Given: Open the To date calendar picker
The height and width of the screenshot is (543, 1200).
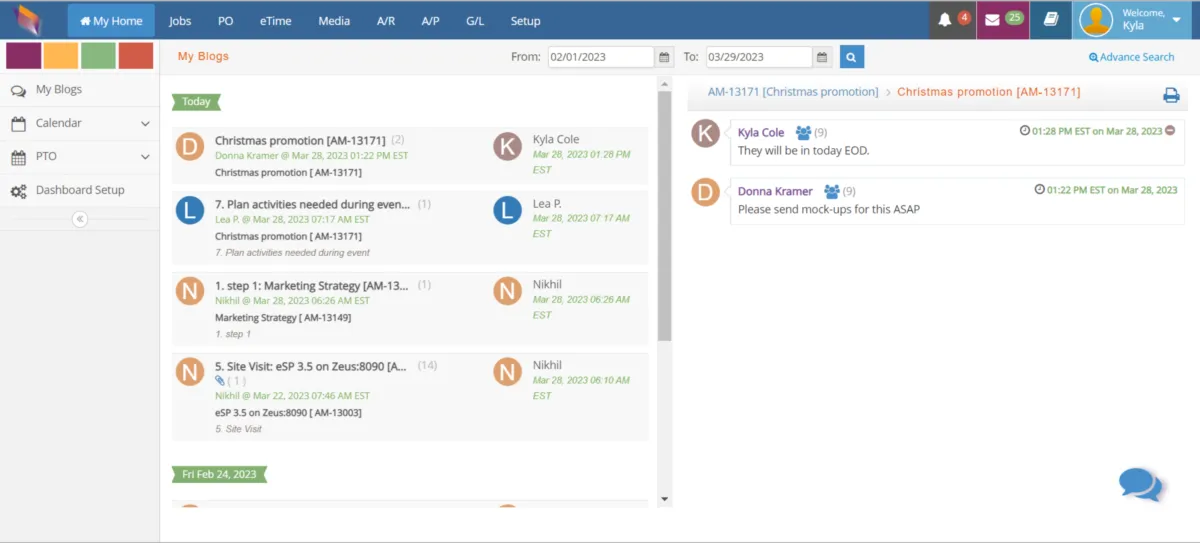Looking at the screenshot, I should 822,57.
